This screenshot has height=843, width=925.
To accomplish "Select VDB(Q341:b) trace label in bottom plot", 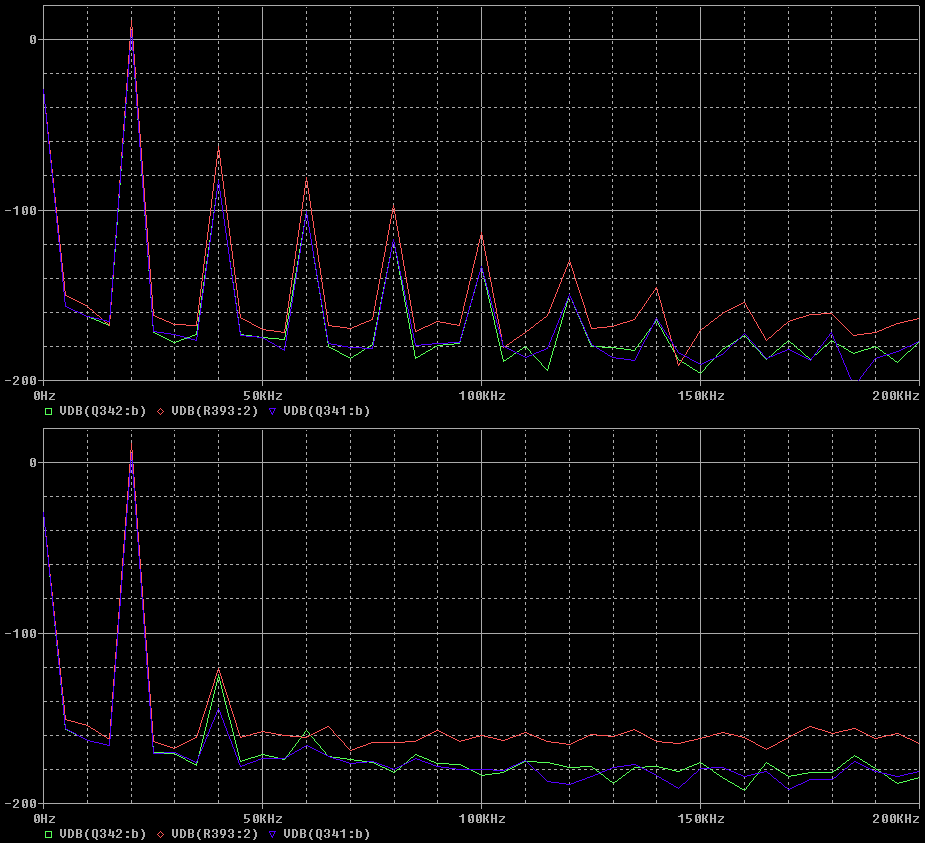I will [327, 834].
